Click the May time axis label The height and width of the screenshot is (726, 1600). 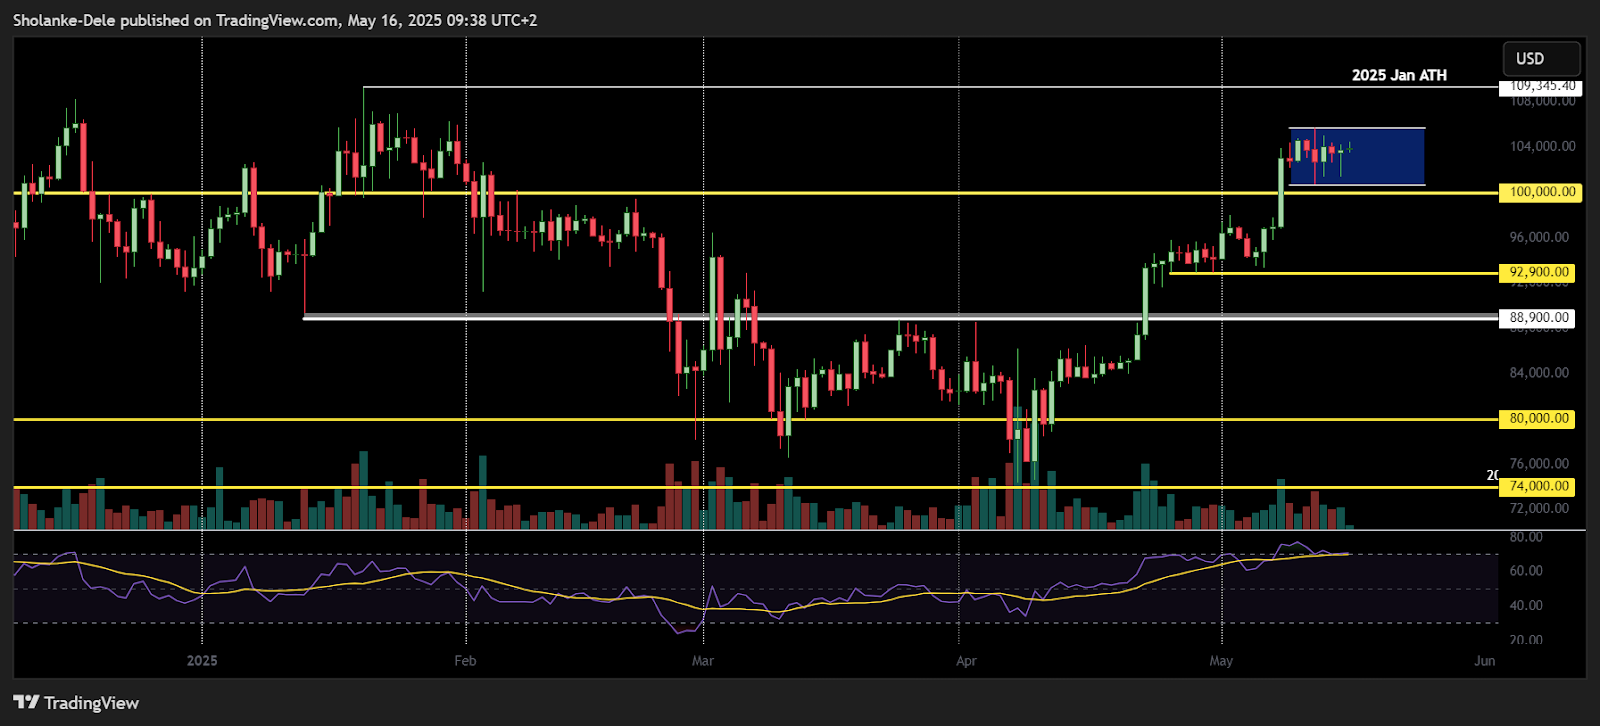coord(1221,661)
